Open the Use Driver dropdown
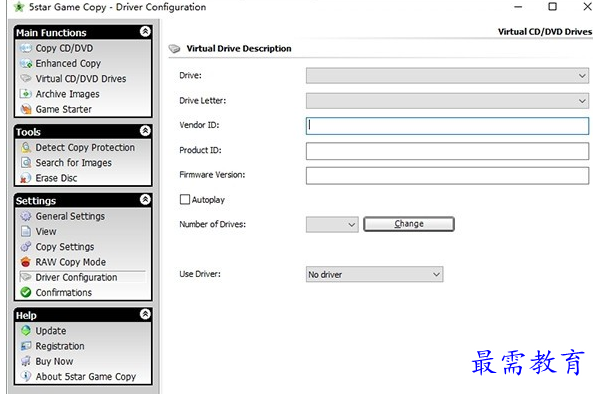This screenshot has height=394, width=593. click(374, 275)
